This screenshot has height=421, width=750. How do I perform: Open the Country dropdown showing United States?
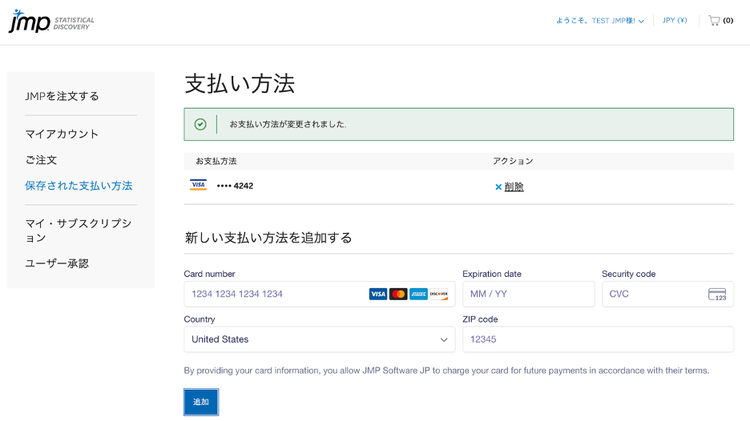coord(319,339)
